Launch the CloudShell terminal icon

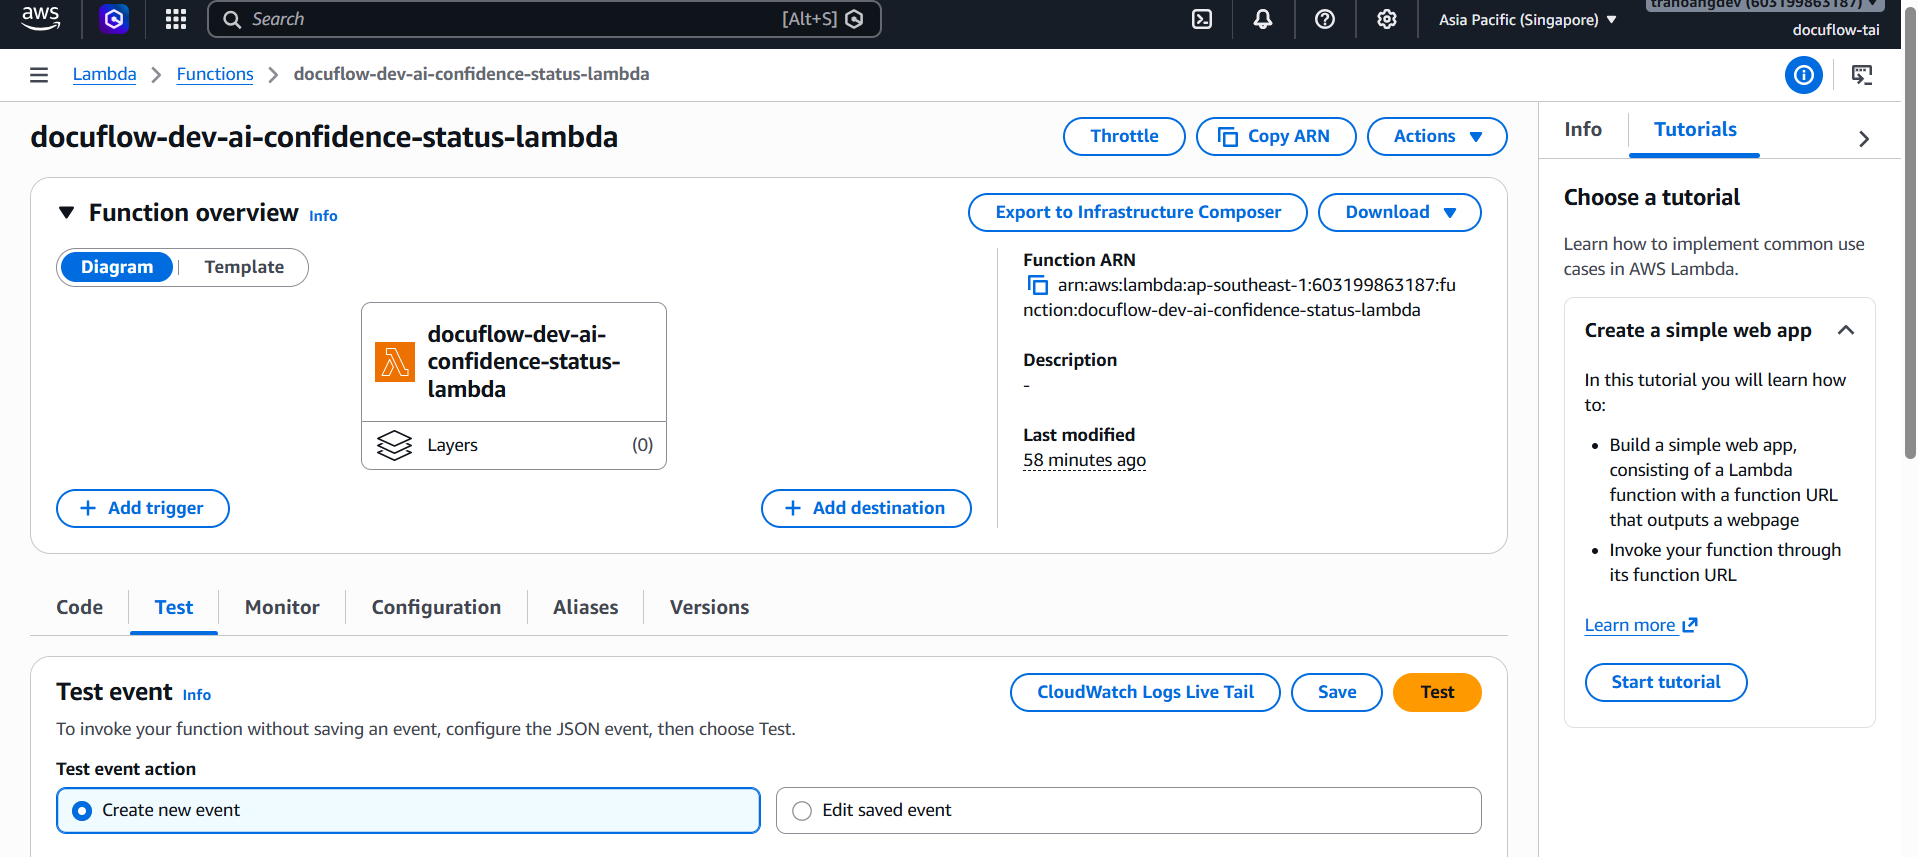coord(1202,19)
